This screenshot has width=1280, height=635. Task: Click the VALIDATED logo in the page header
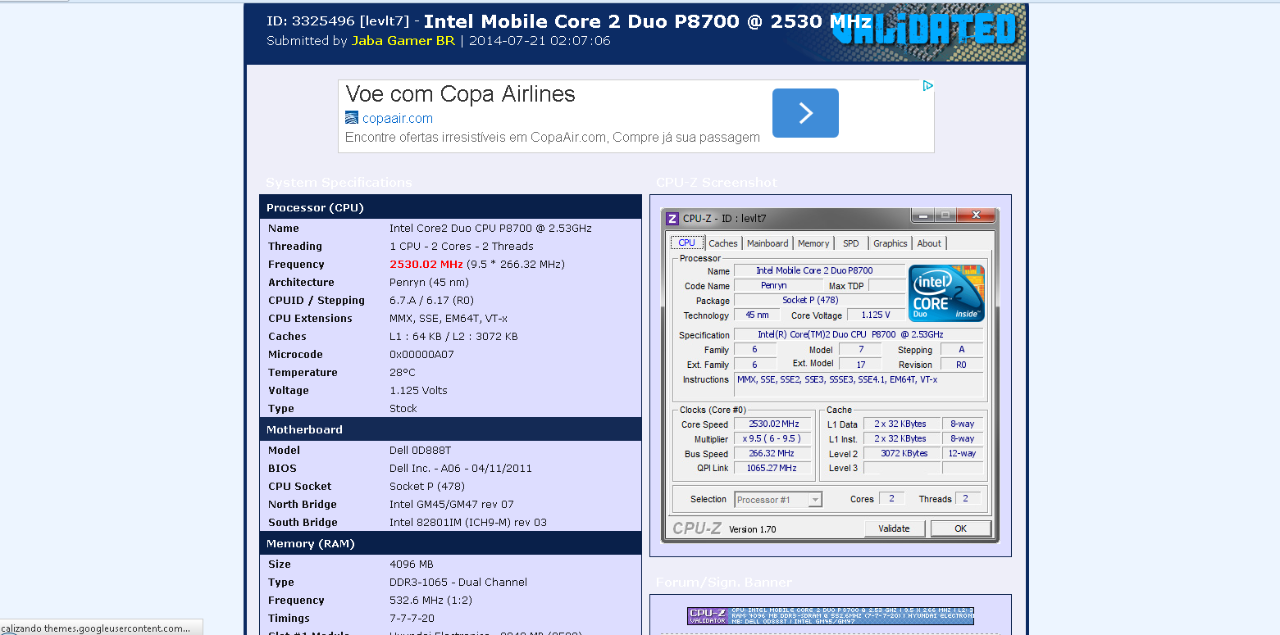tap(927, 29)
